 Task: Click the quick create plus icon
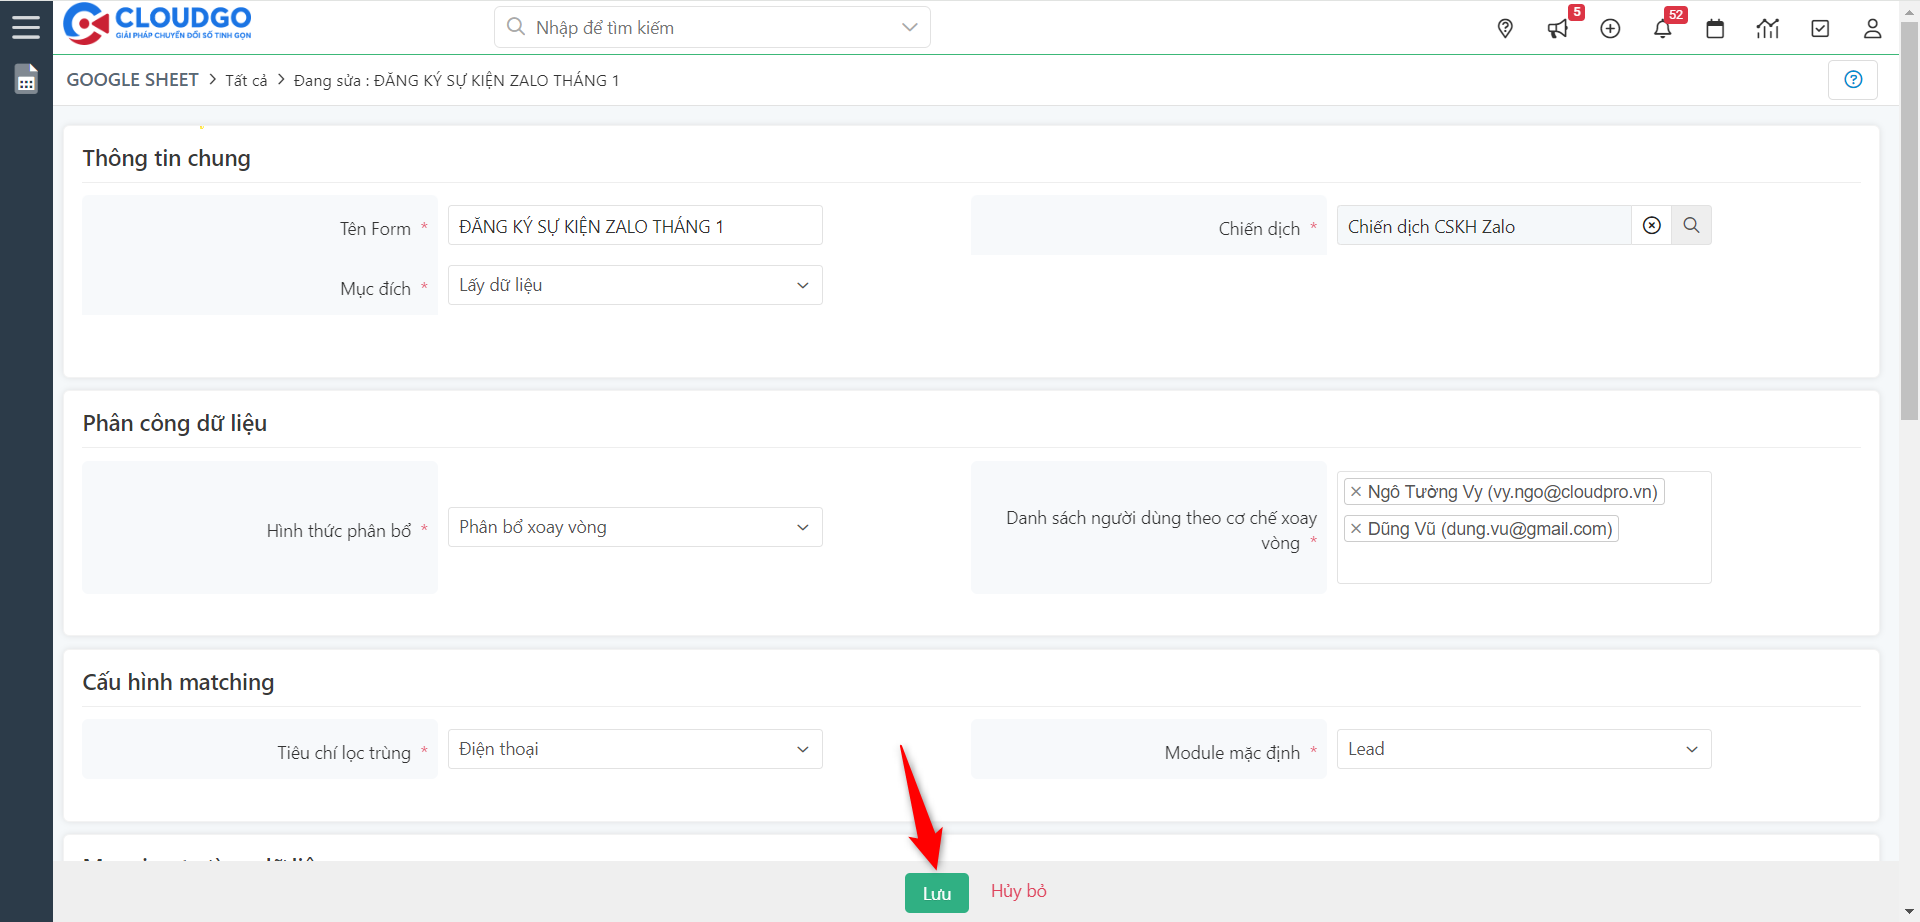pos(1610,28)
